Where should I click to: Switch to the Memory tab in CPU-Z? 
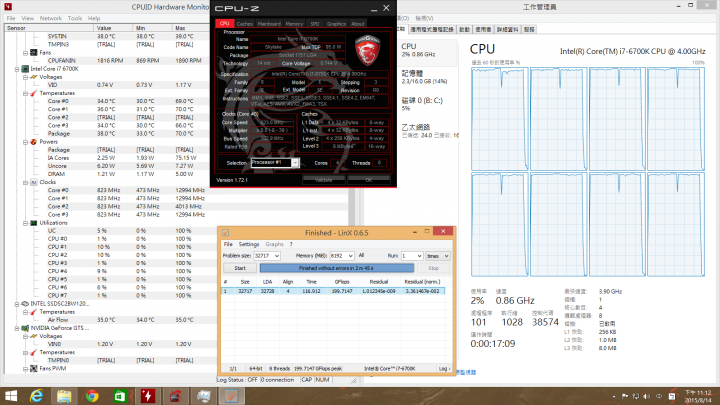(x=294, y=24)
